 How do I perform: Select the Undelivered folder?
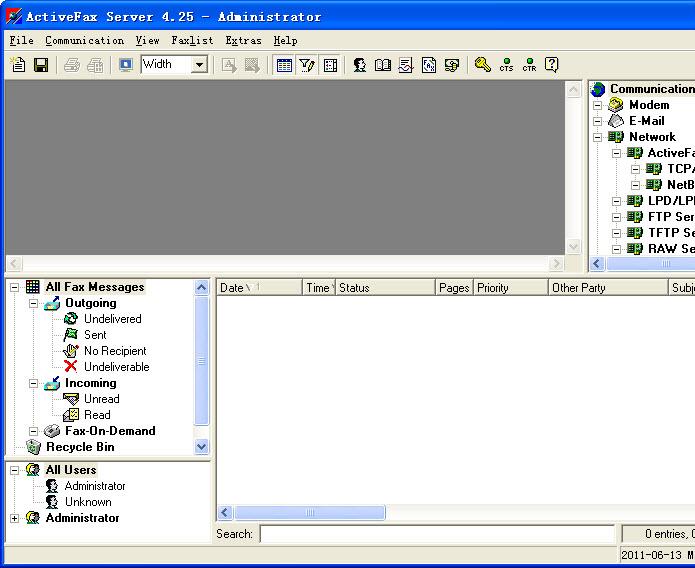tap(113, 319)
